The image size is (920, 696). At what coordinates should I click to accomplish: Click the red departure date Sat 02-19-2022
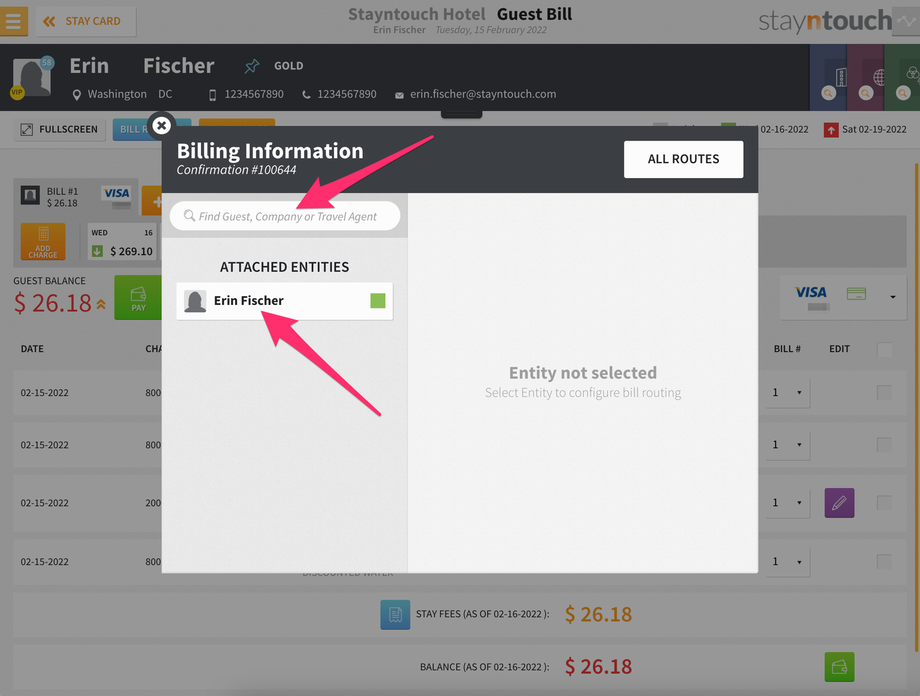865,129
